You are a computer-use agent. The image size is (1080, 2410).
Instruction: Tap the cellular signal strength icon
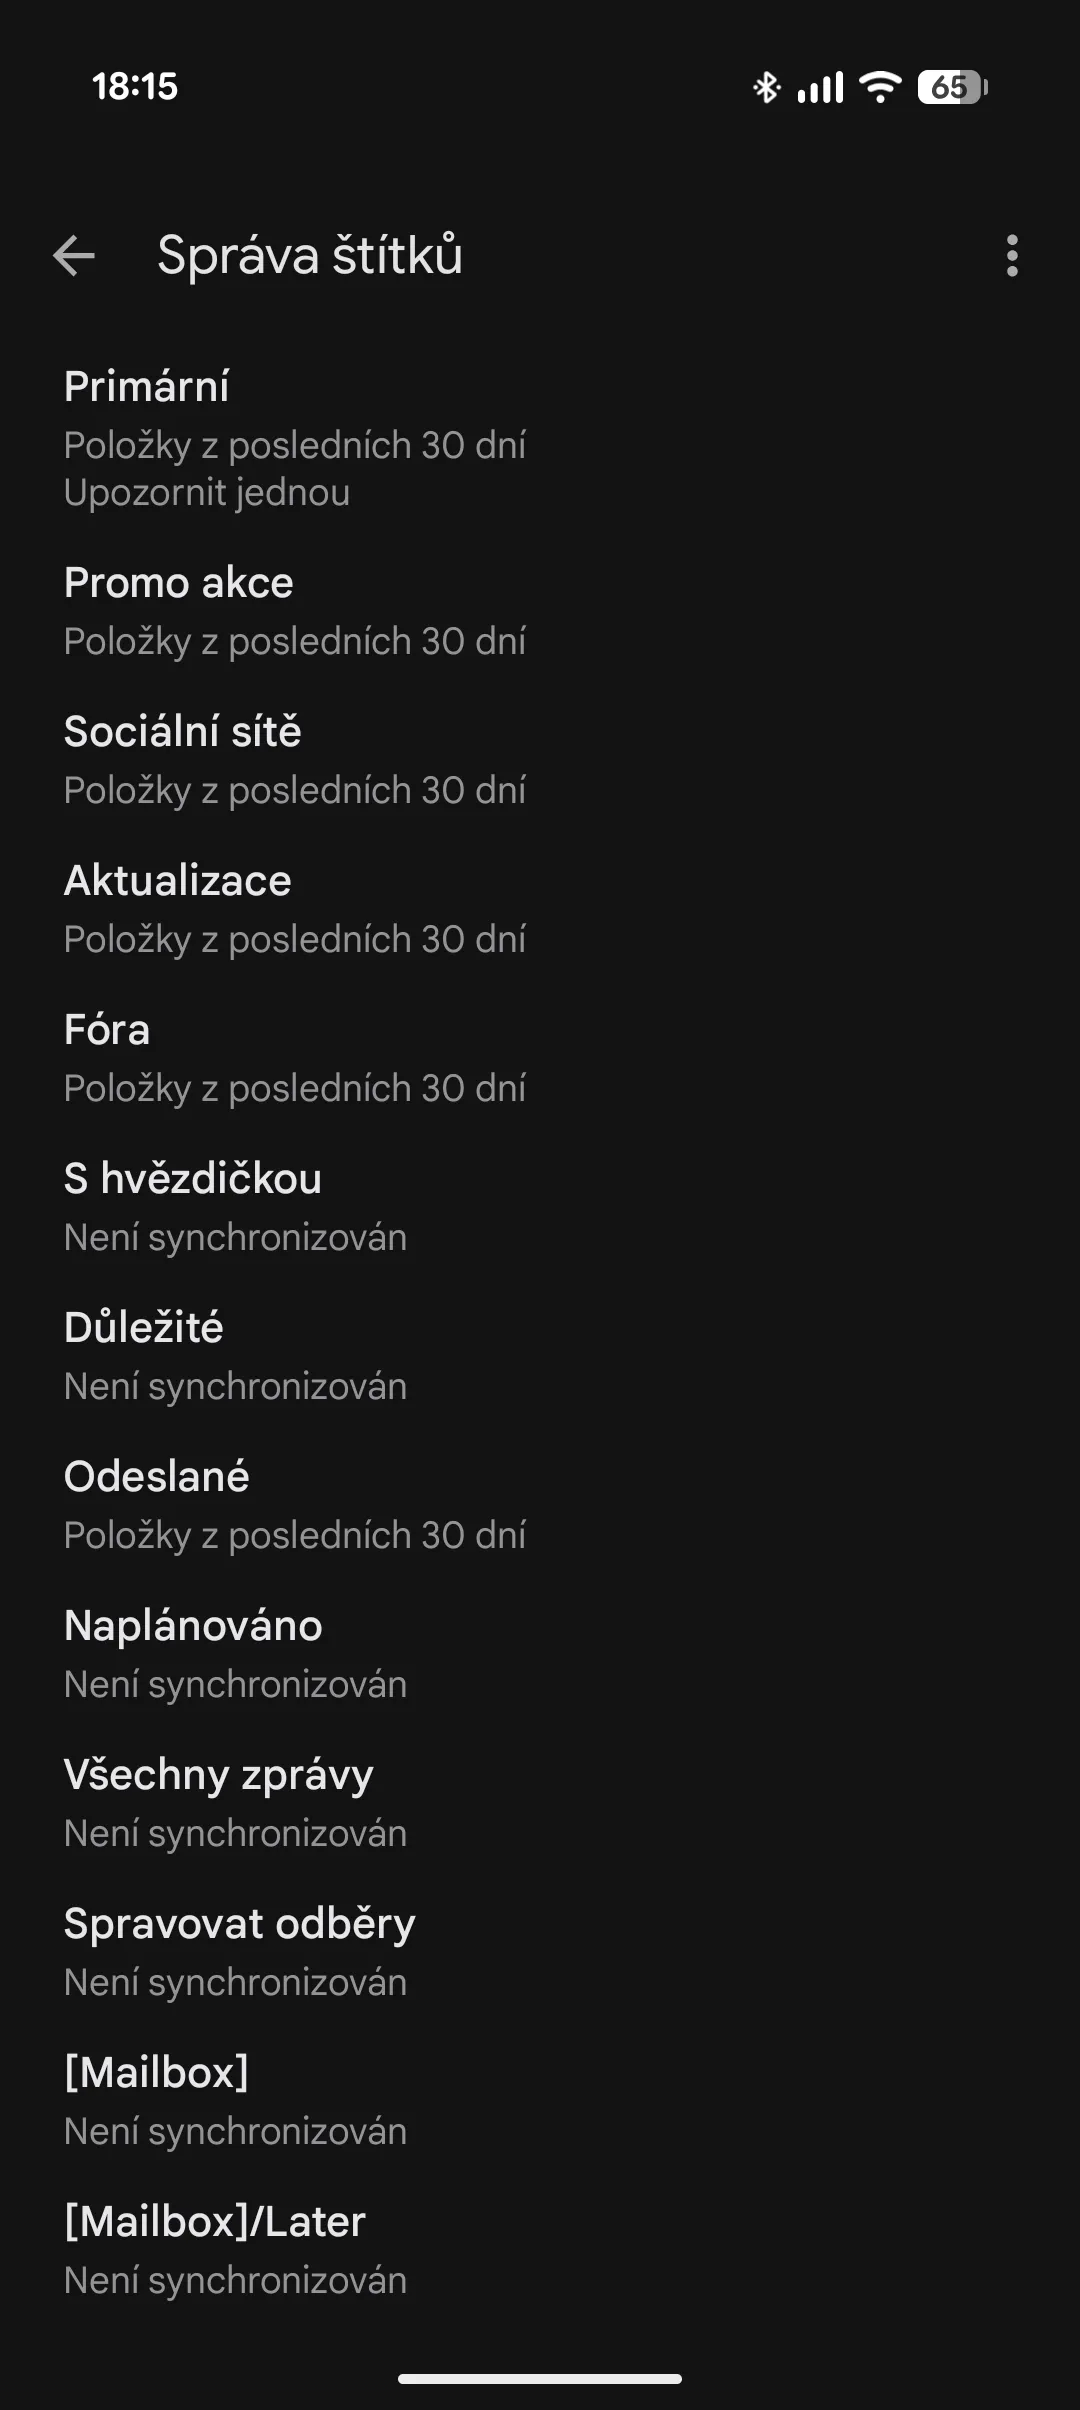click(x=820, y=88)
